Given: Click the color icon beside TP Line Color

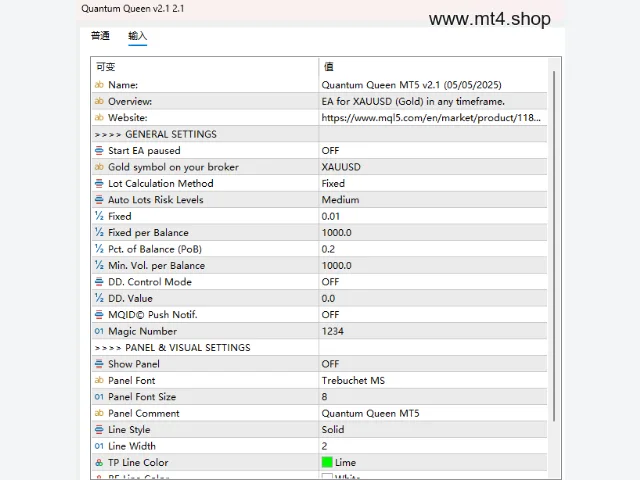Looking at the screenshot, I should 99,462.
